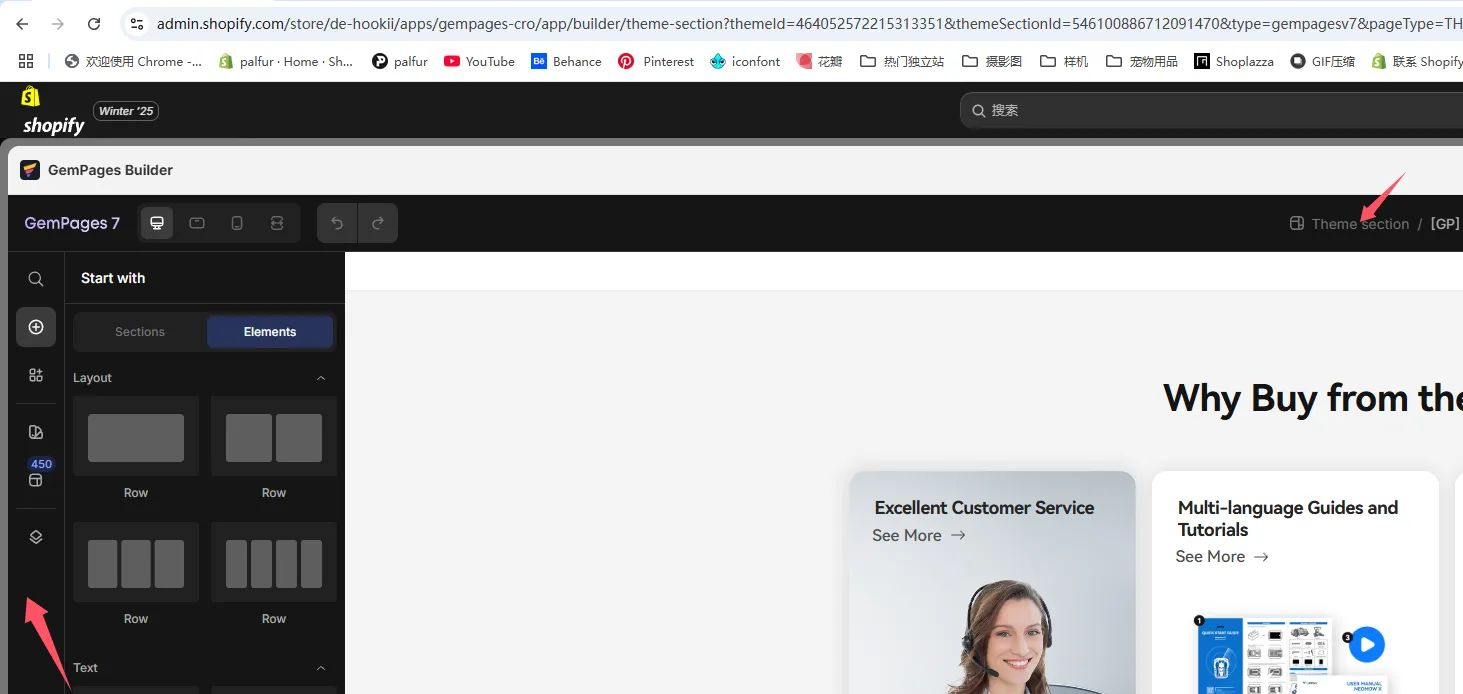Open the template library icon with 450 badge

point(36,479)
